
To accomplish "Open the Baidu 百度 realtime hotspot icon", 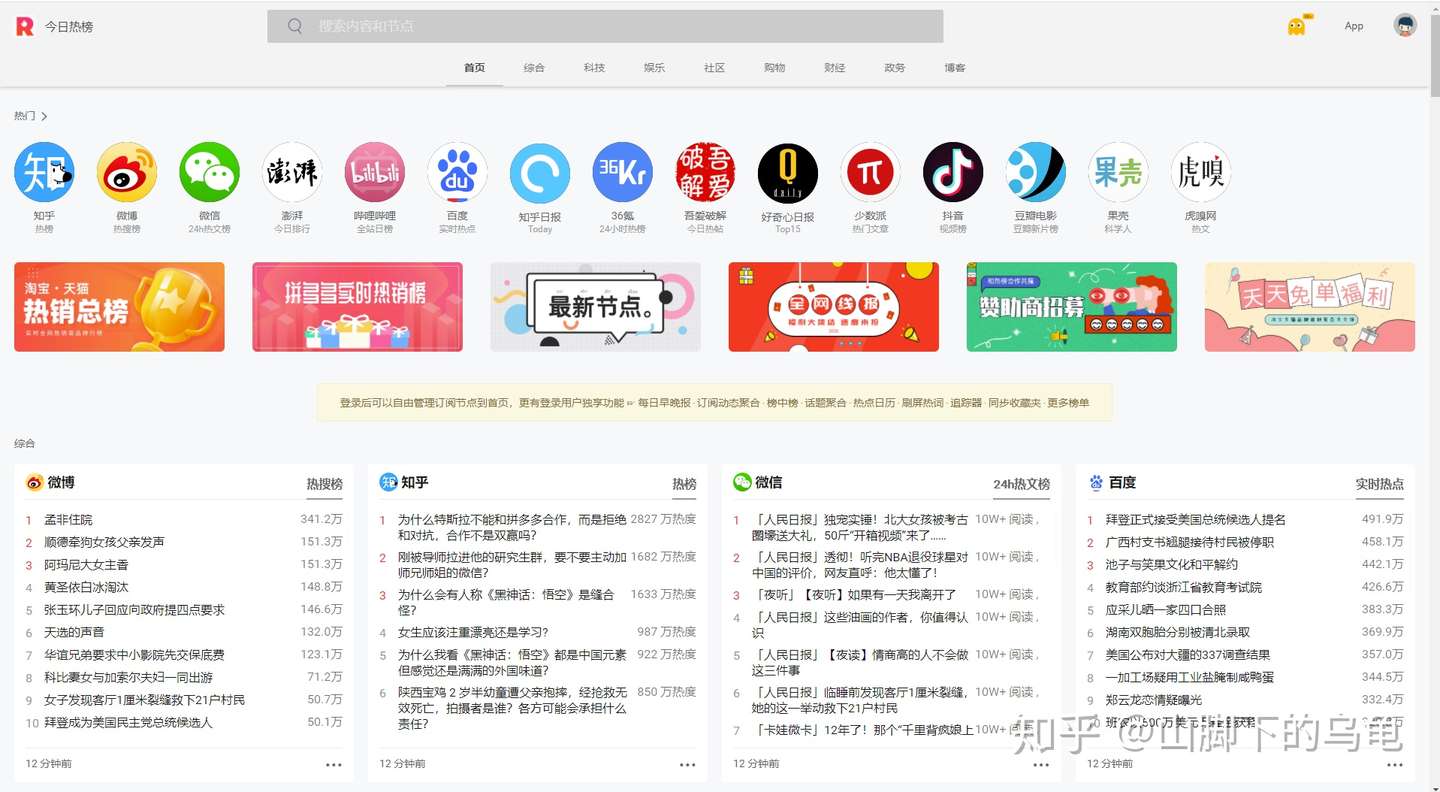I will pos(457,172).
